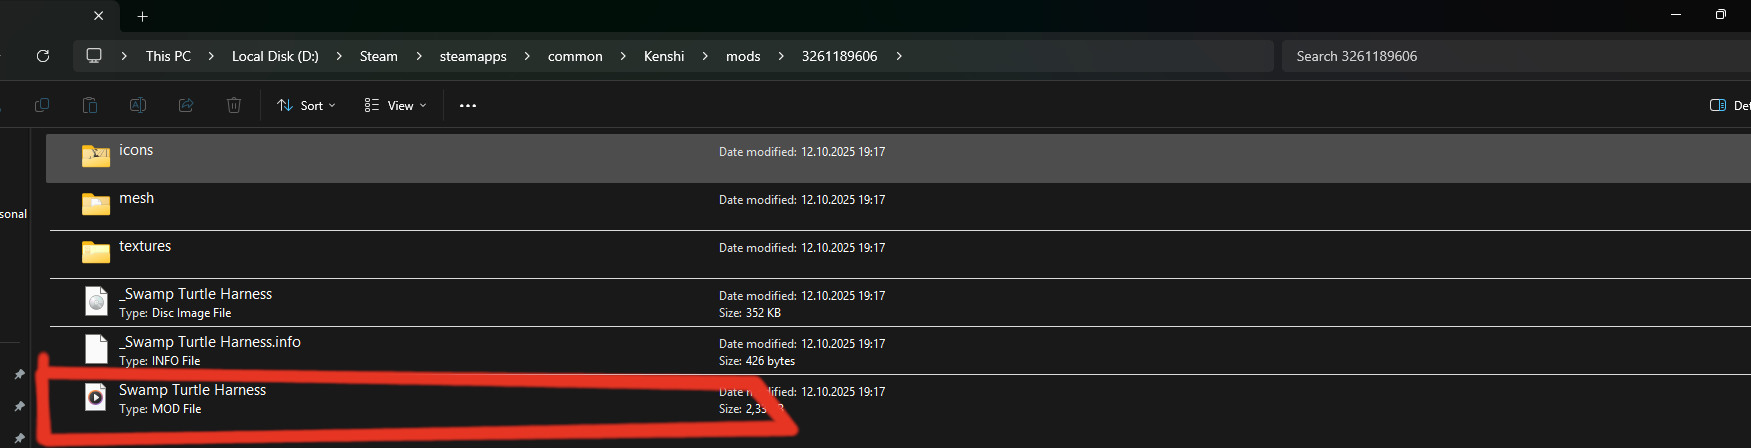Screen dimensions: 1751x448
Task: Click the Paste clipboard icon
Action: pyautogui.click(x=90, y=105)
